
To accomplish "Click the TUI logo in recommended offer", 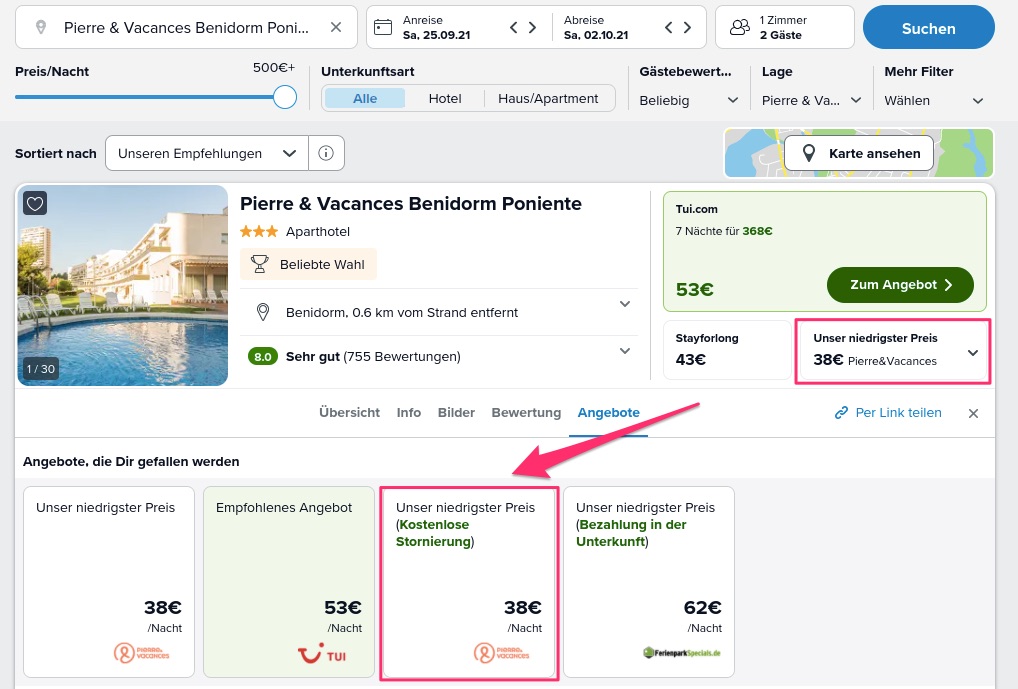I will (x=322, y=653).
